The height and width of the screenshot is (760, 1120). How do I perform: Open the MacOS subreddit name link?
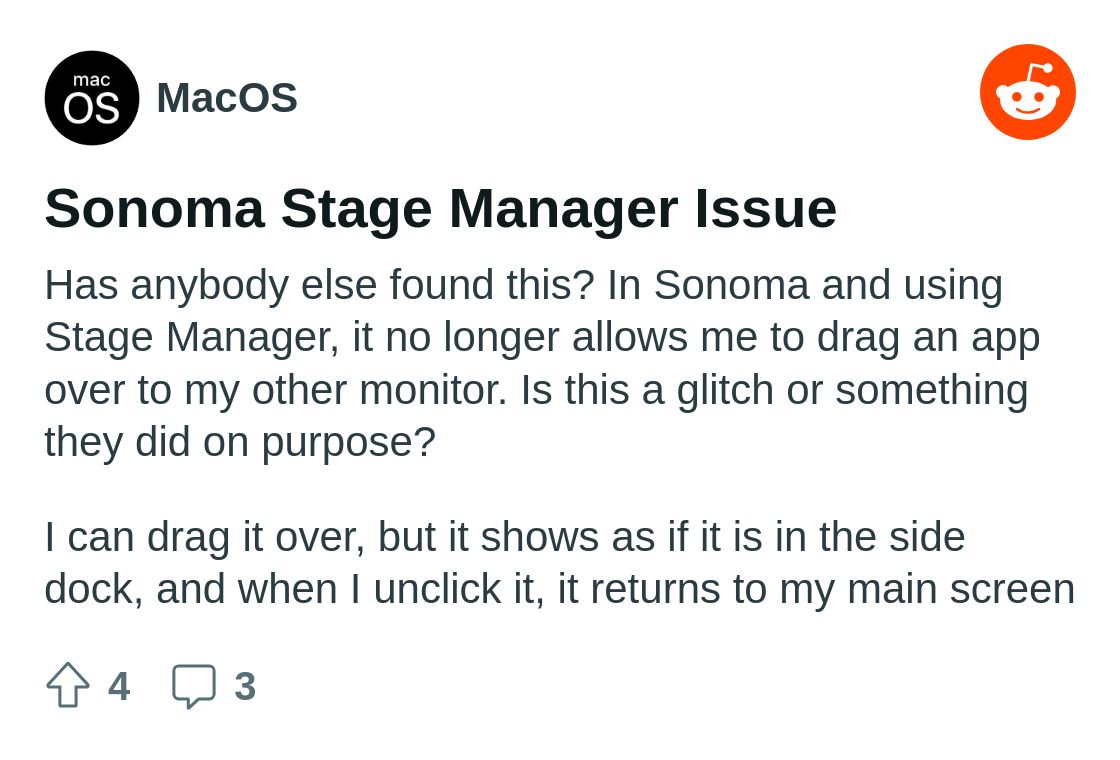pos(226,98)
